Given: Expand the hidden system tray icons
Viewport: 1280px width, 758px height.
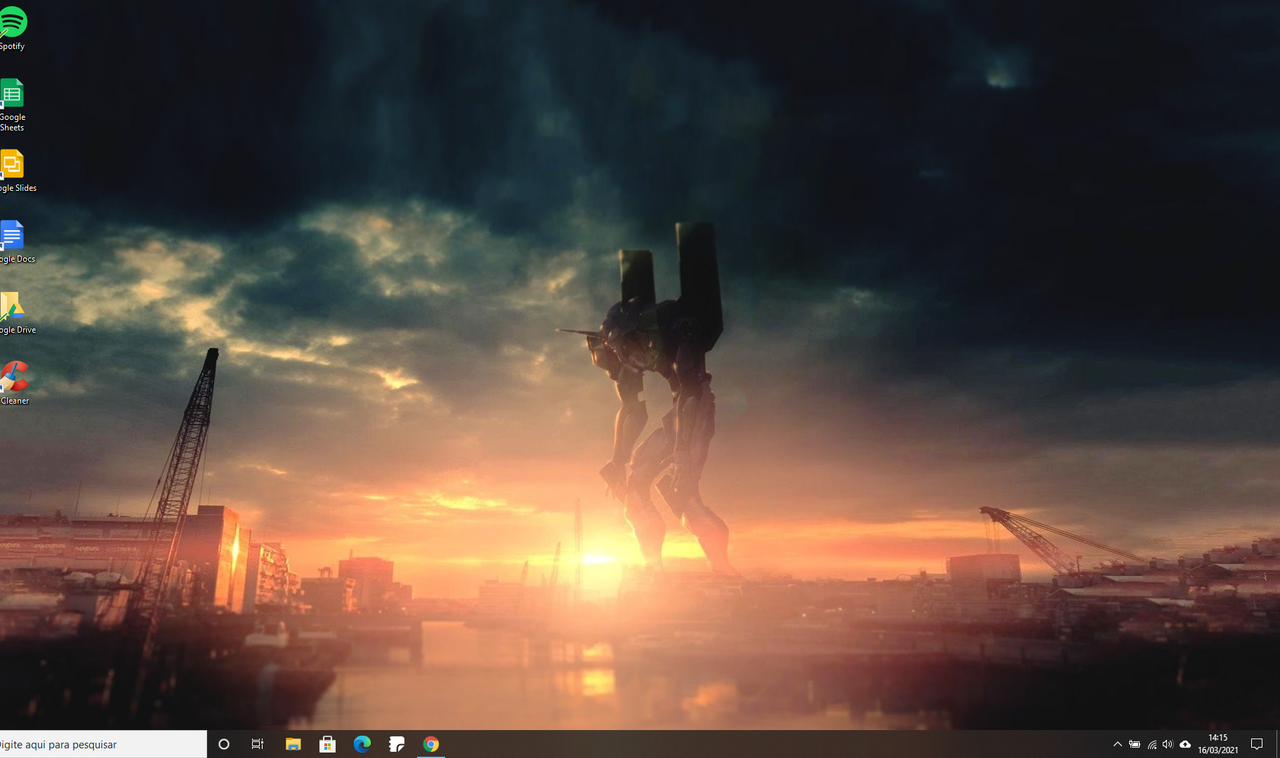Looking at the screenshot, I should (x=1118, y=744).
